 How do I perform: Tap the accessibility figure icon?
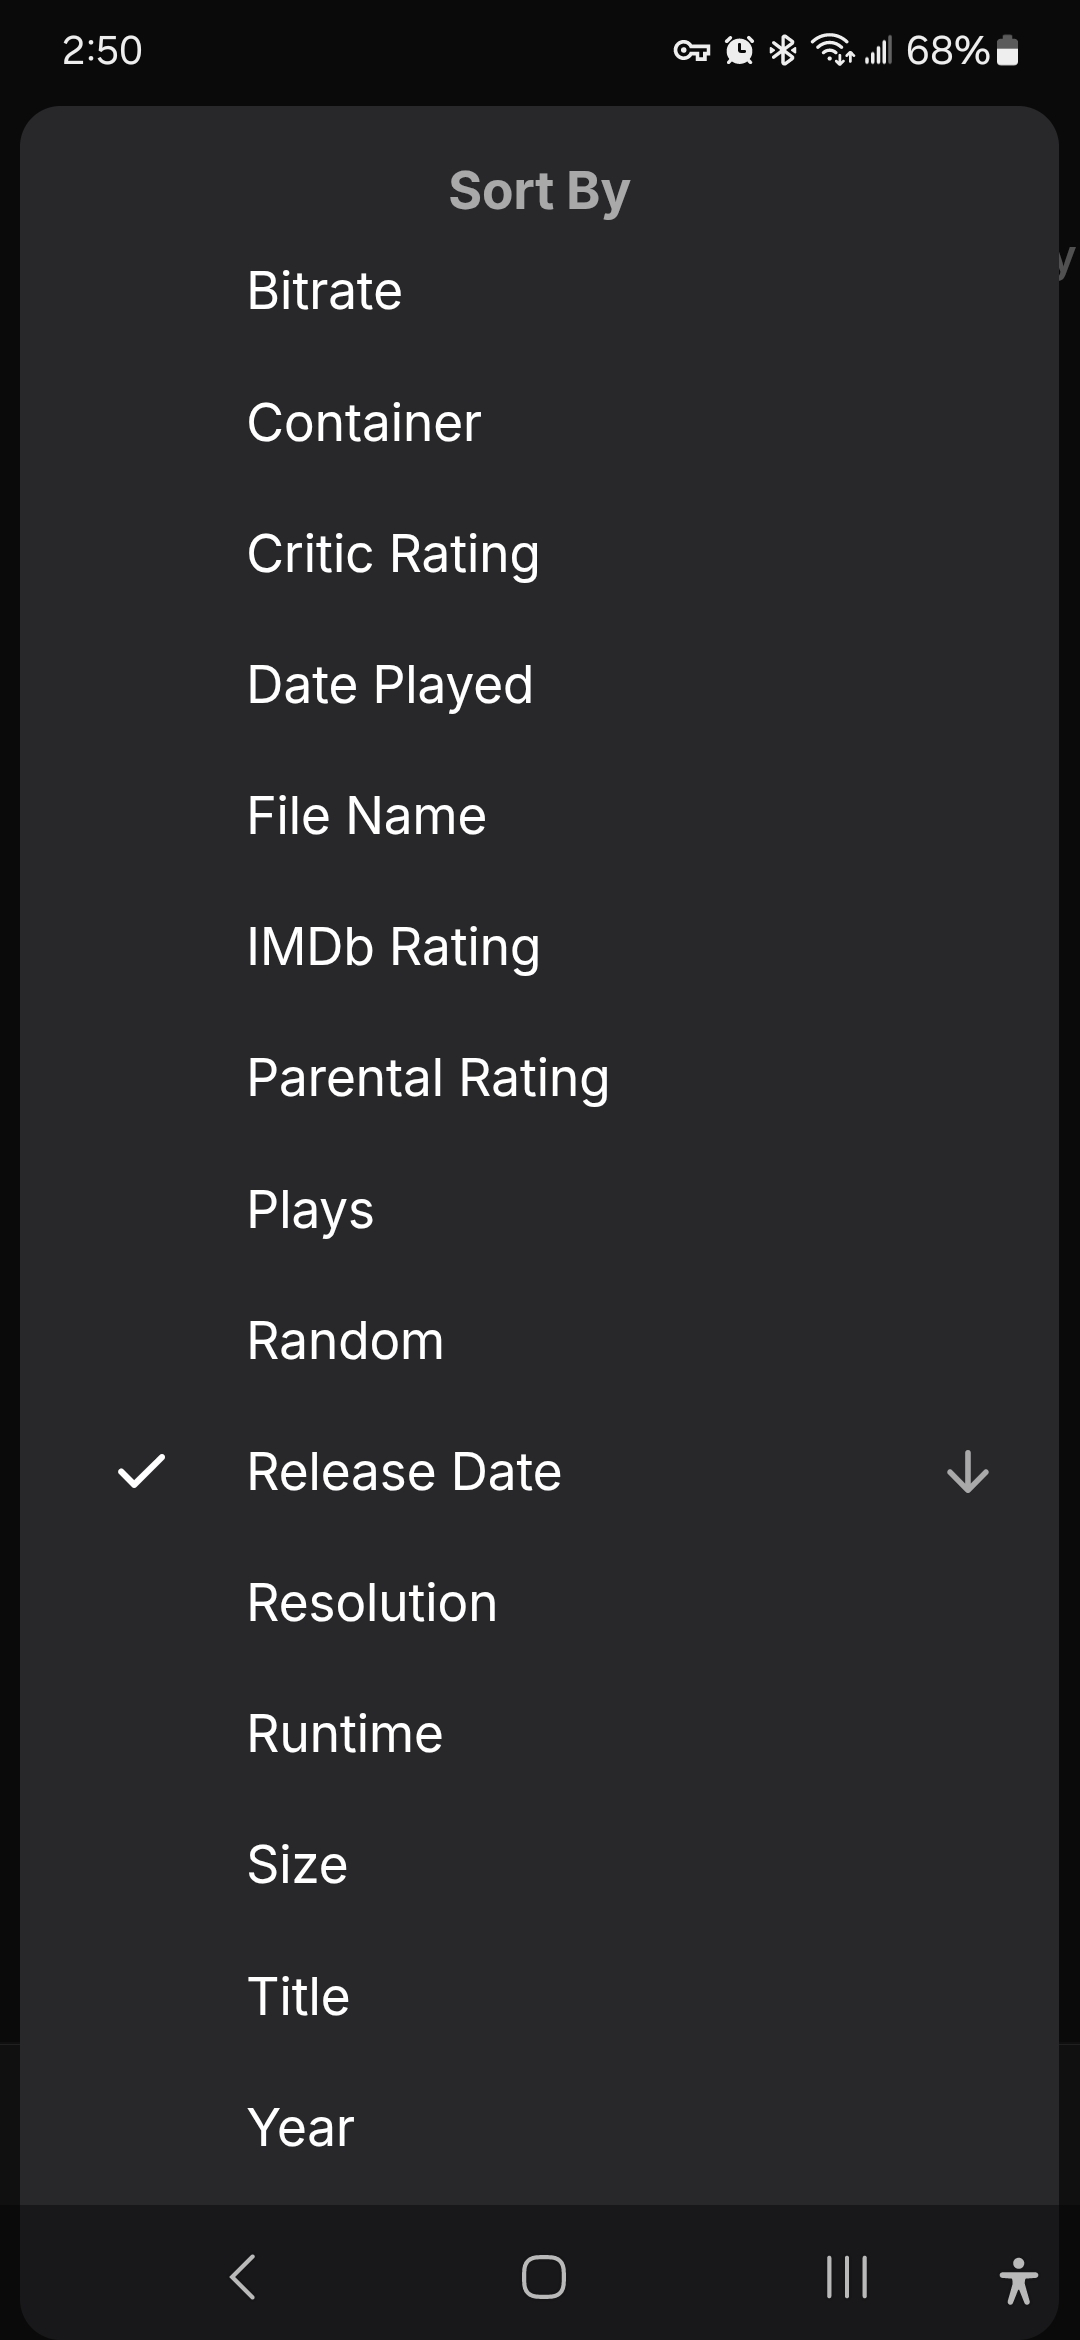1018,2280
